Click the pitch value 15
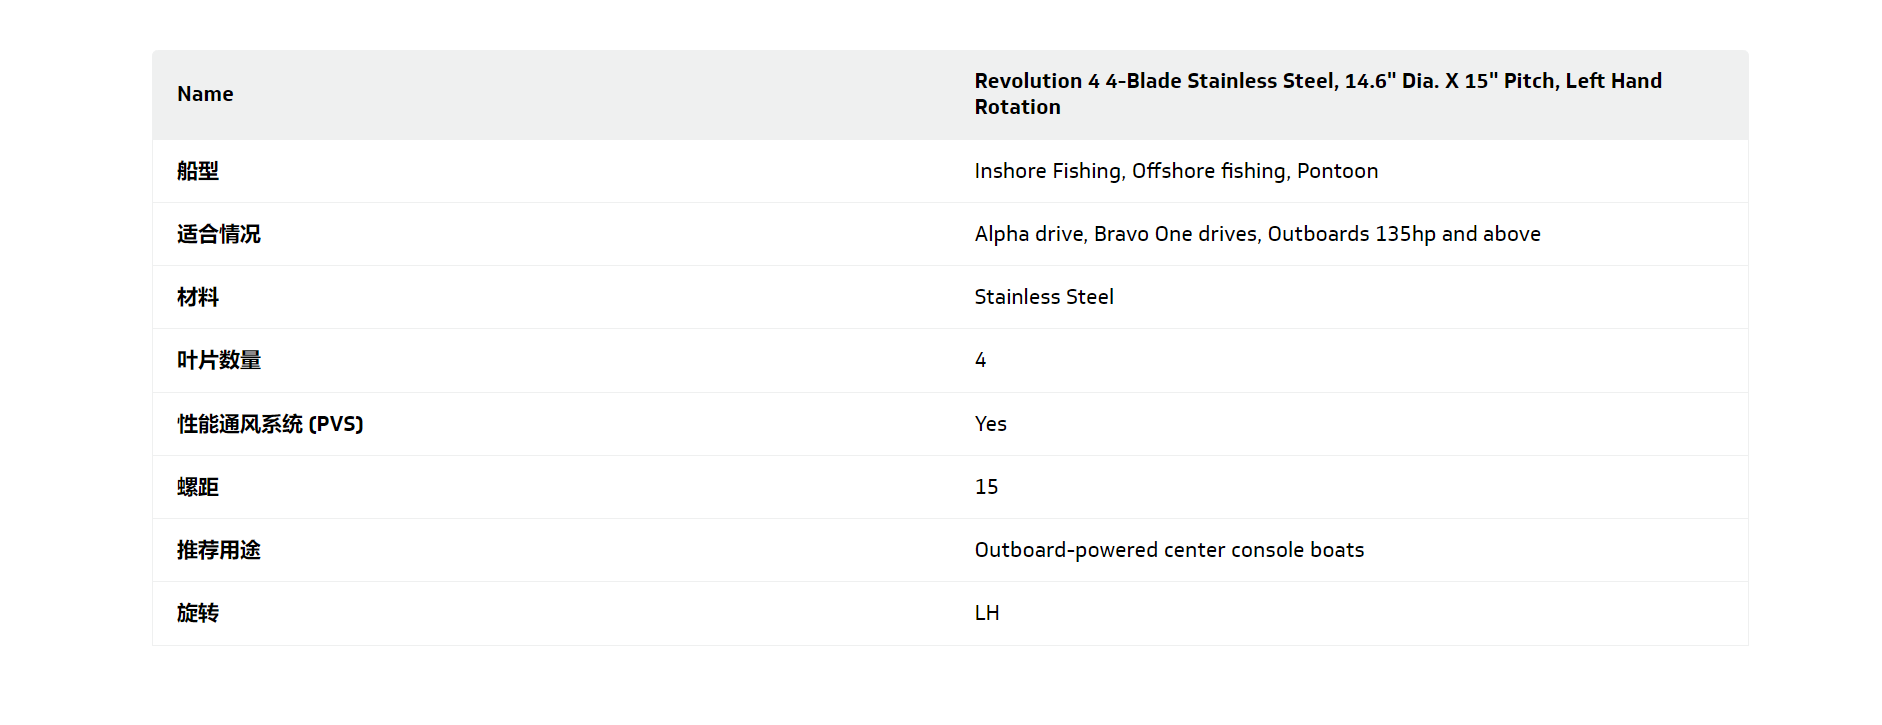This screenshot has height=725, width=1882. pos(986,487)
